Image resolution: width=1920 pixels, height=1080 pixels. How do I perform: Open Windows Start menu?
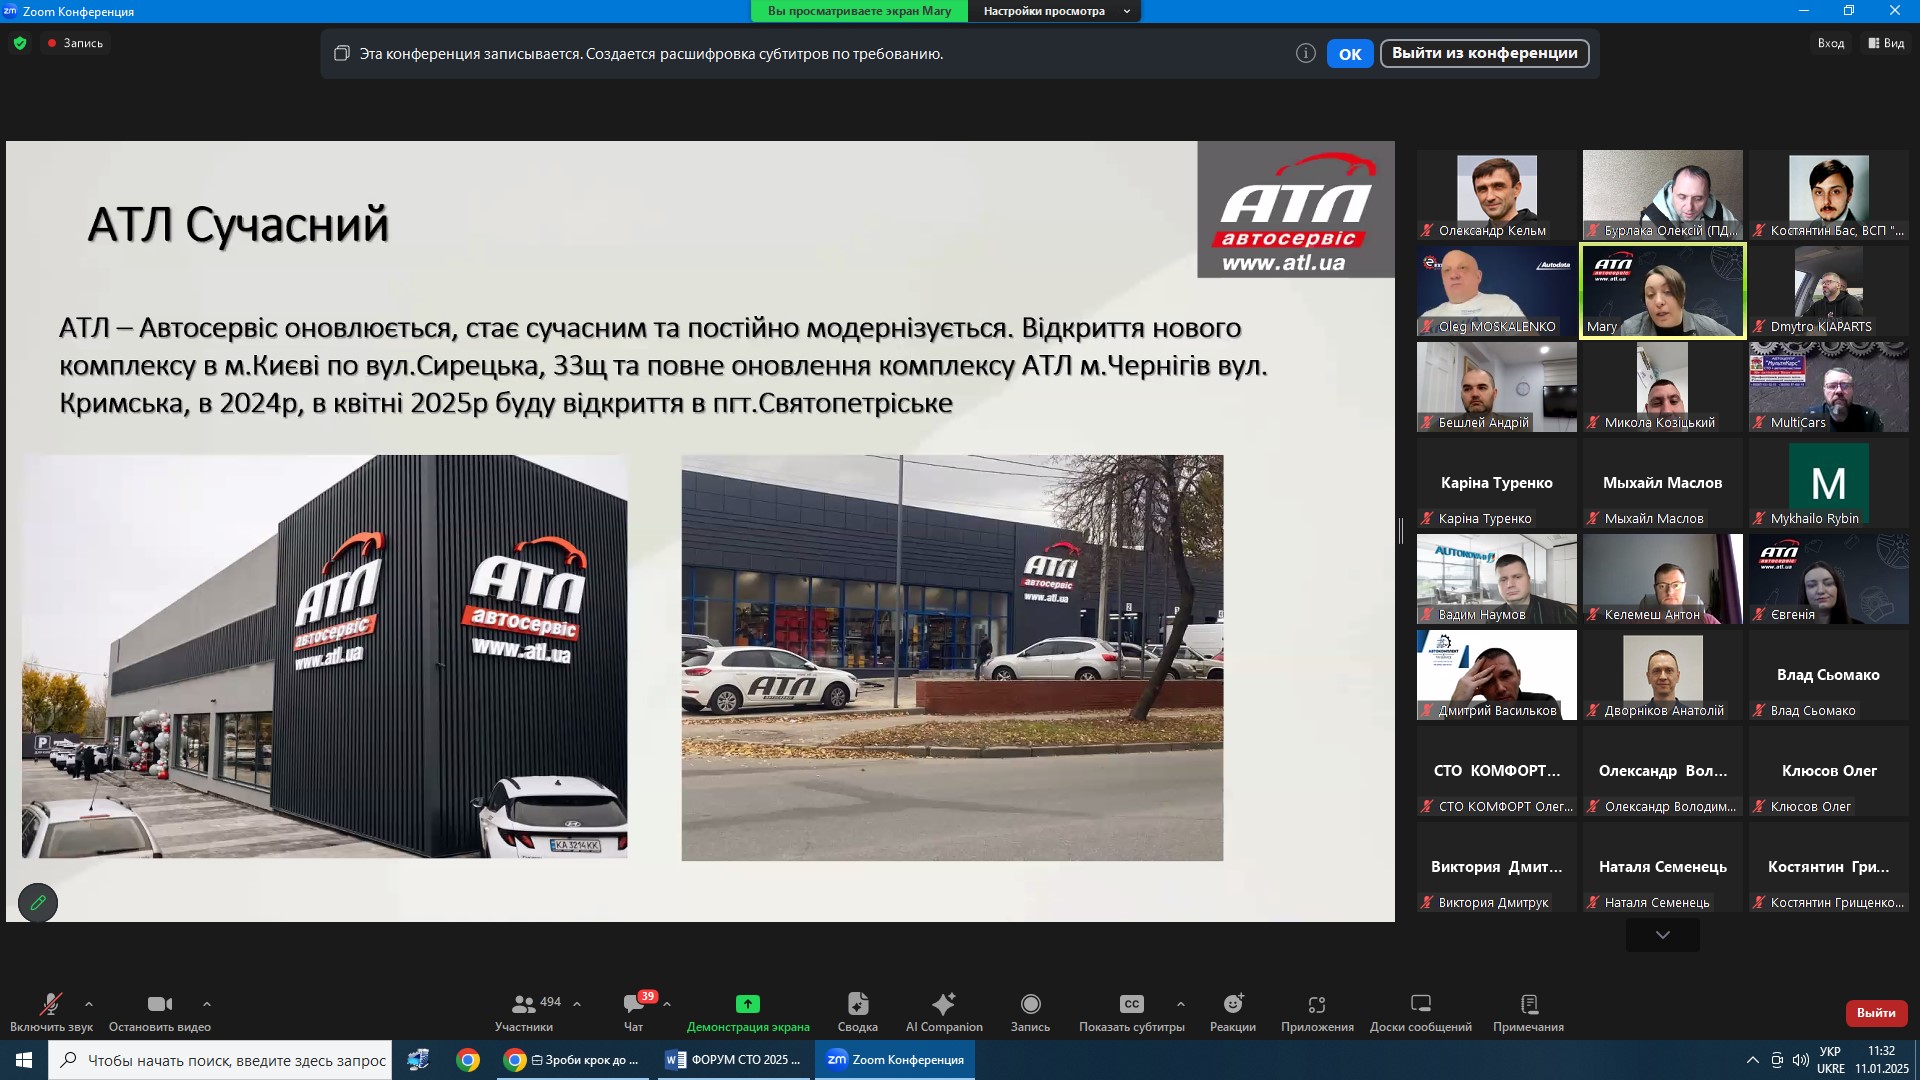pos(24,1060)
